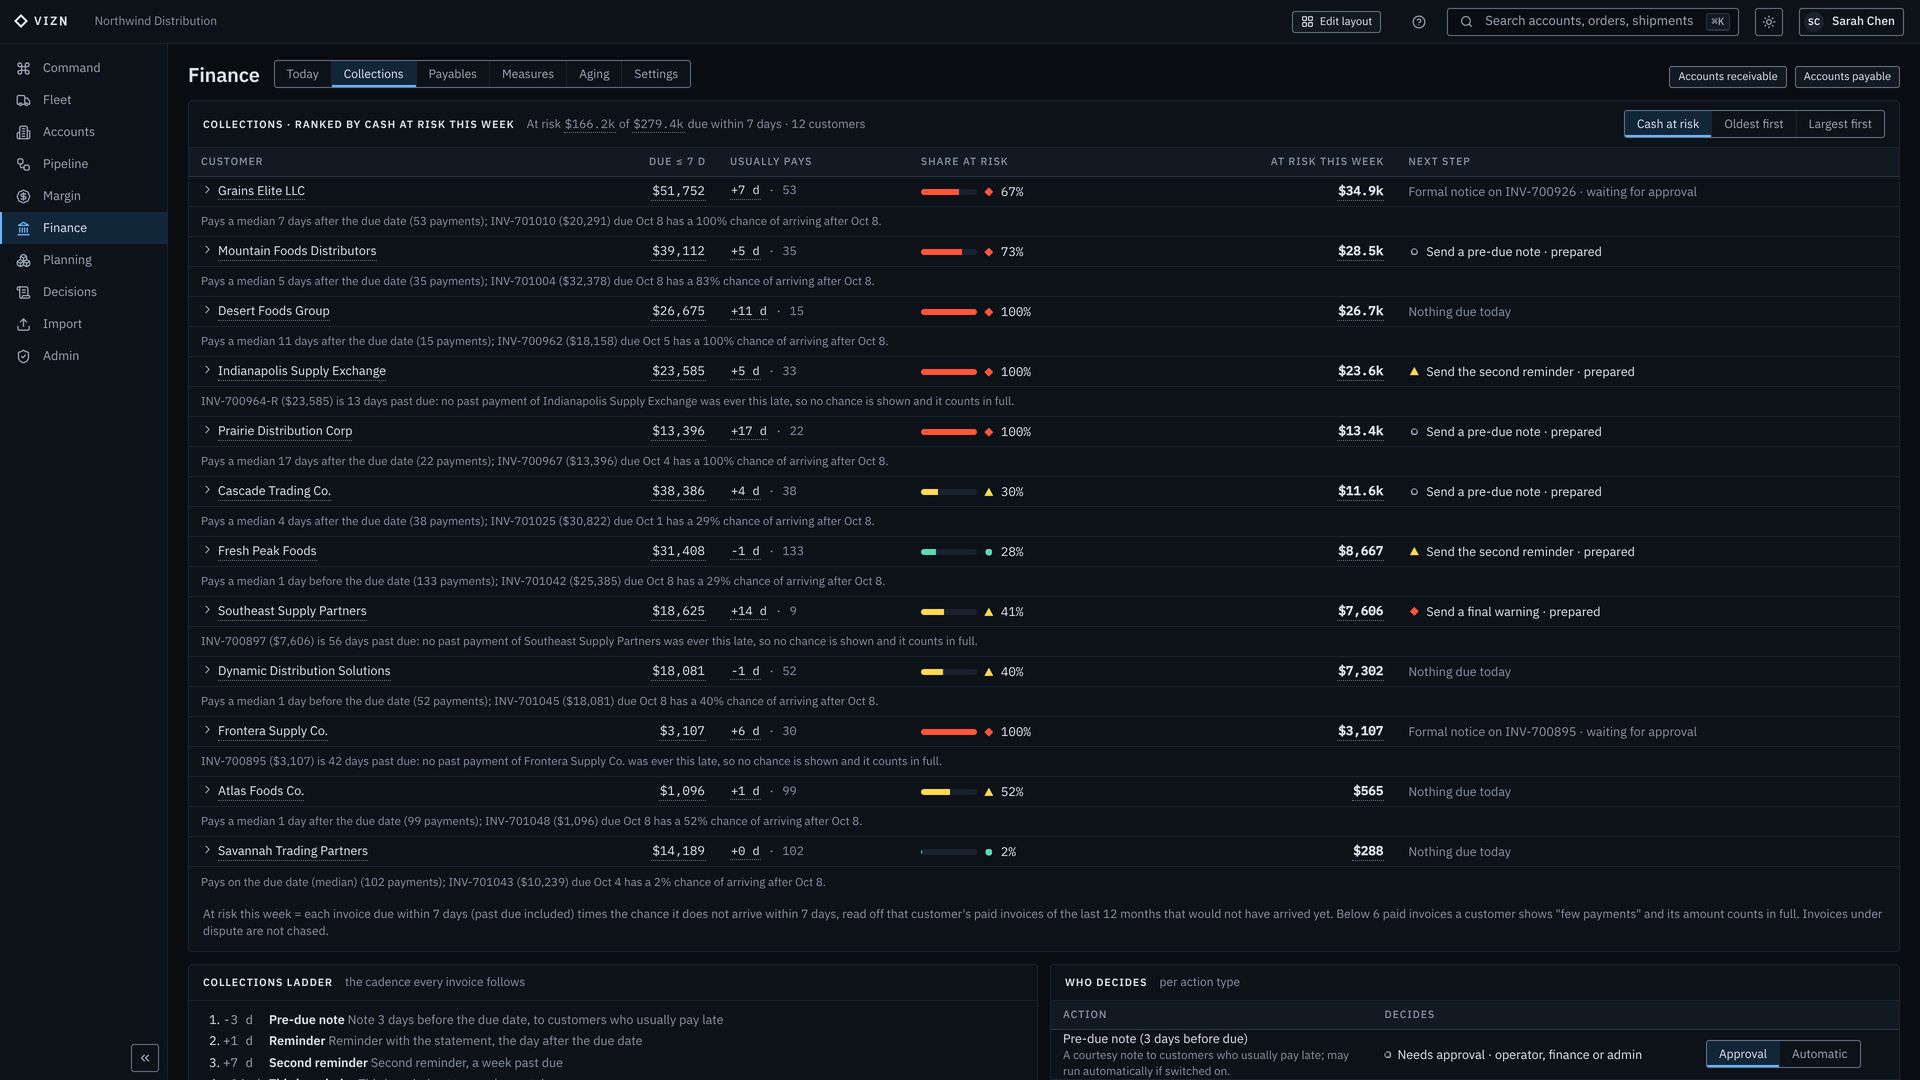Click the search magnifier icon
Screen dimensions: 1920x1080
pyautogui.click(x=1466, y=21)
